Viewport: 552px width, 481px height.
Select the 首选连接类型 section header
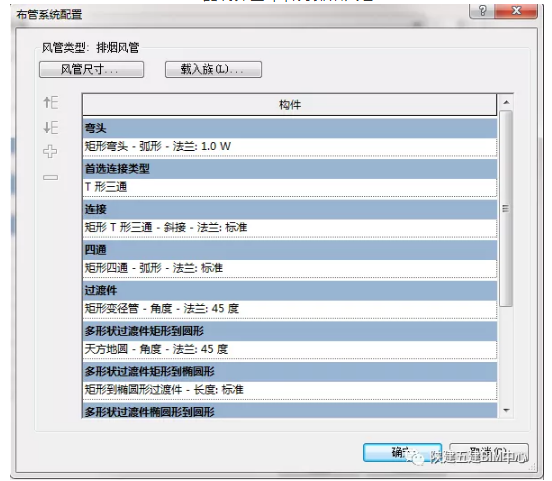tap(290, 169)
